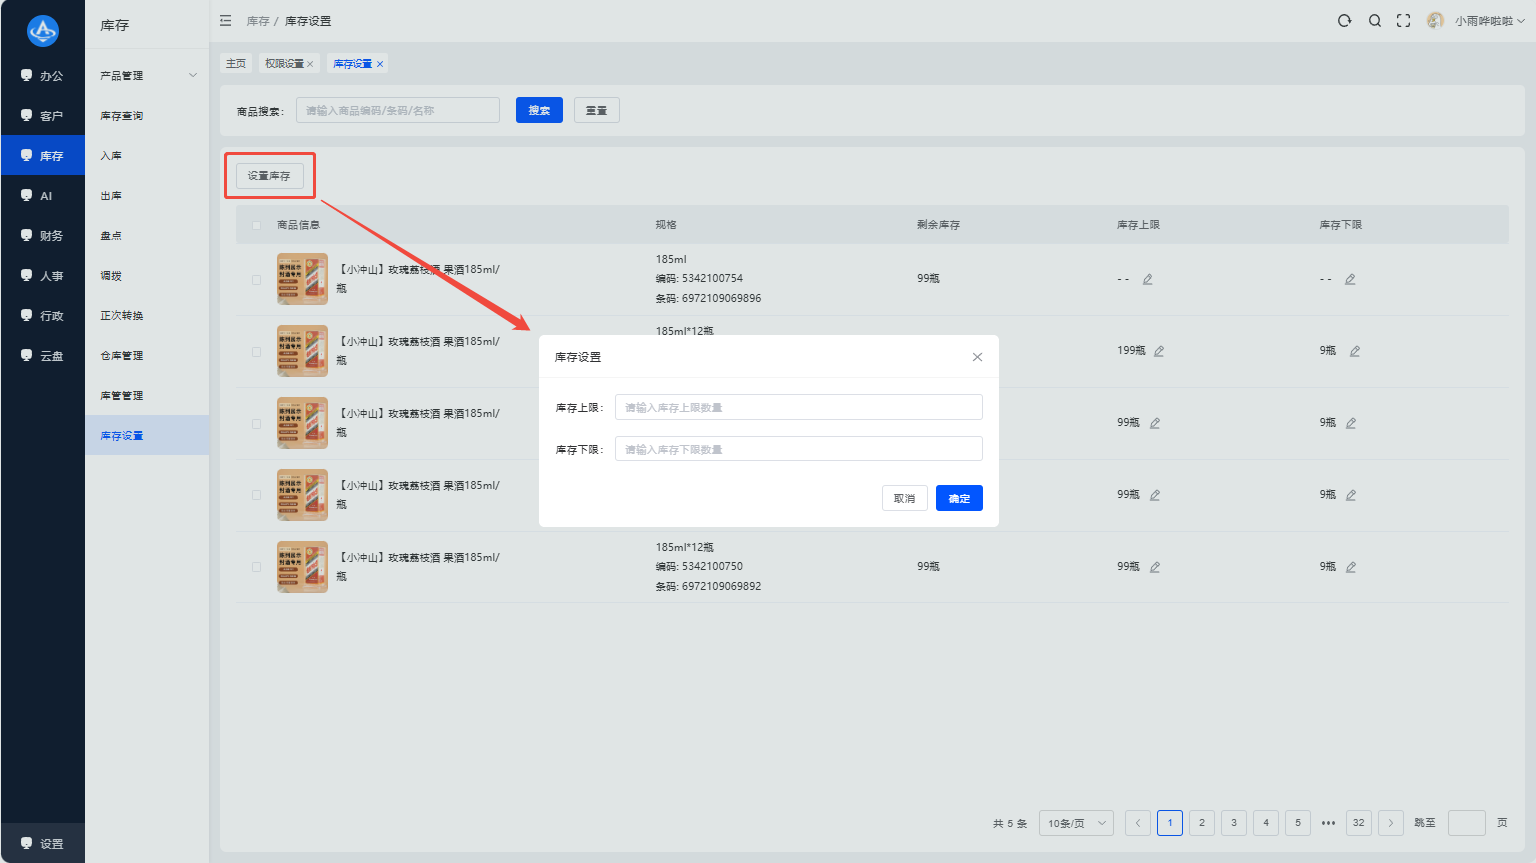Open AI module in left rail
The height and width of the screenshot is (863, 1536).
[x=42, y=196]
